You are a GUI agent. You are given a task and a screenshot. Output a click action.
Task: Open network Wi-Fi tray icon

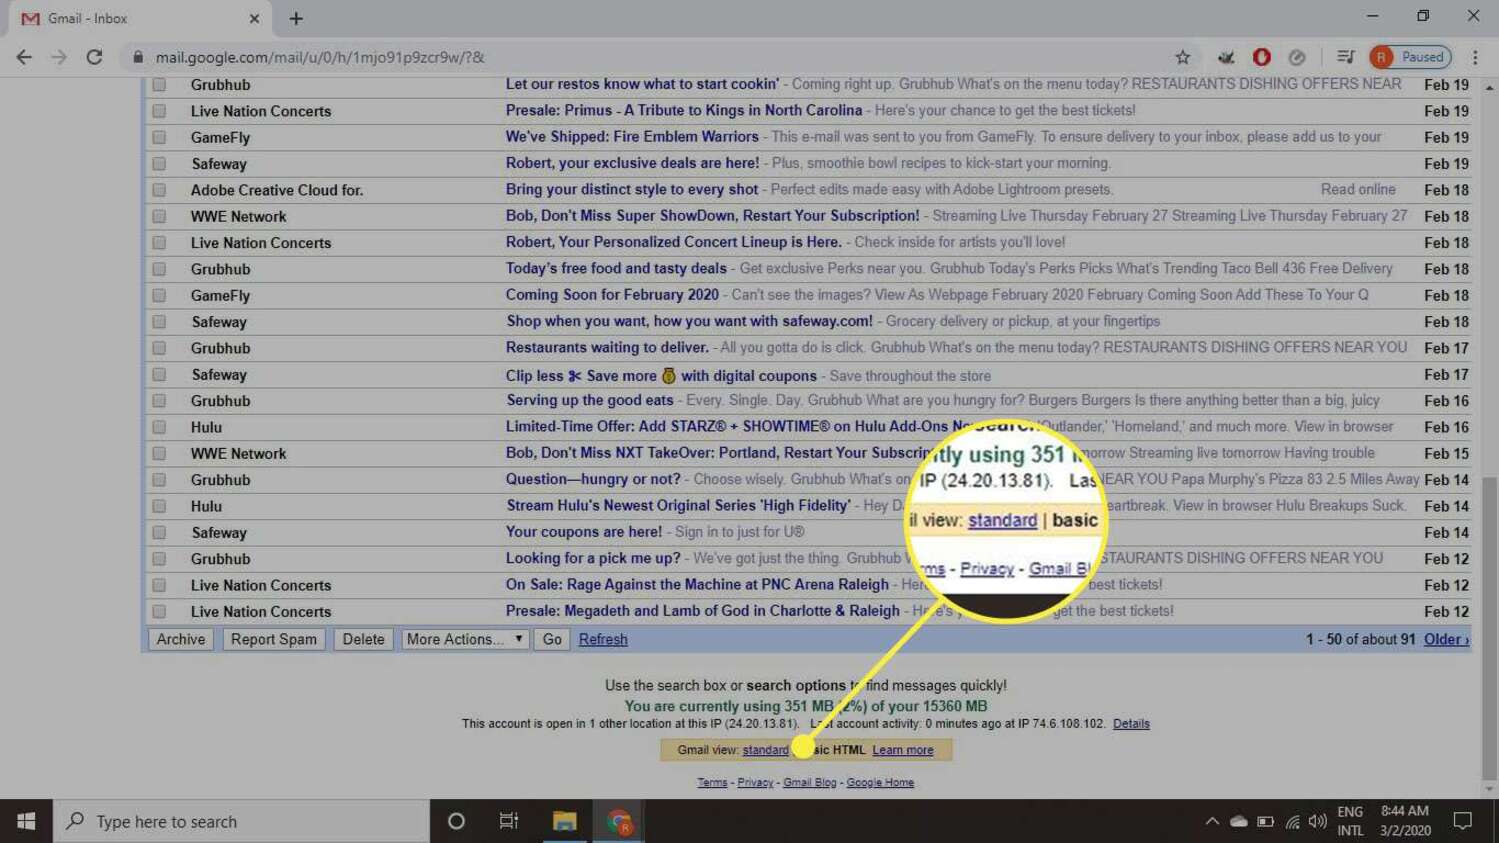tap(1292, 821)
